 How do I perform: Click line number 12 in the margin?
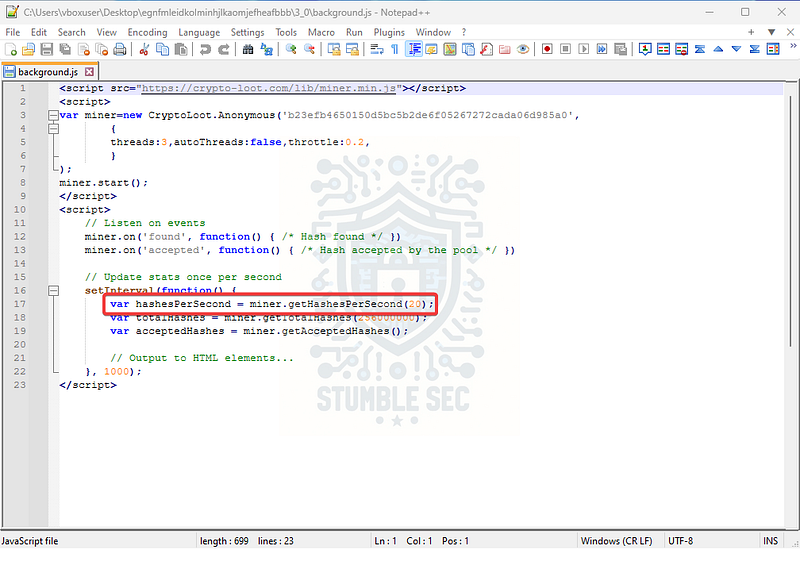pyautogui.click(x=19, y=236)
